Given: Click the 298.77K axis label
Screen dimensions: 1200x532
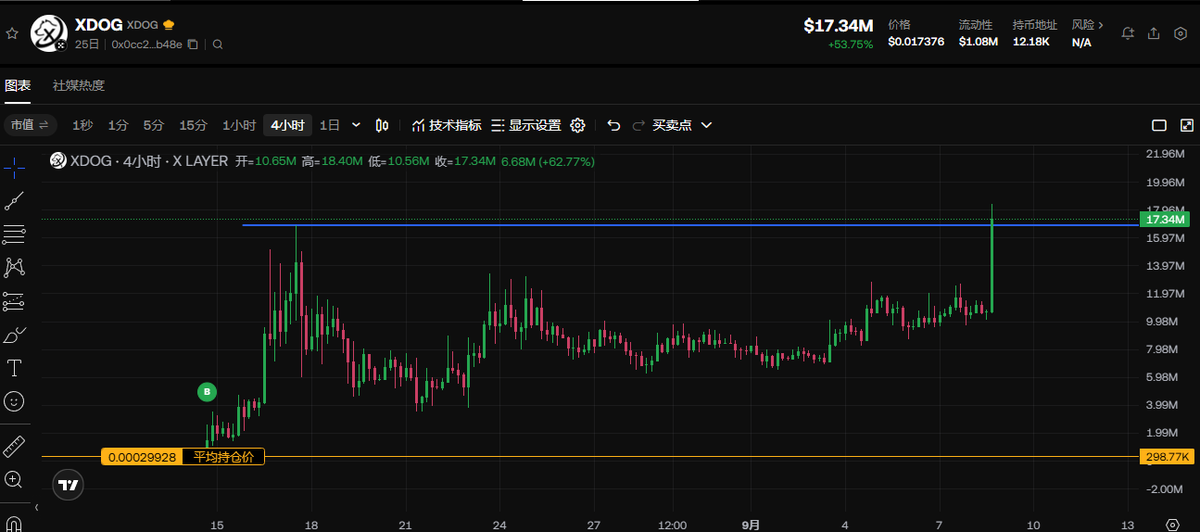Looking at the screenshot, I should click(1165, 457).
